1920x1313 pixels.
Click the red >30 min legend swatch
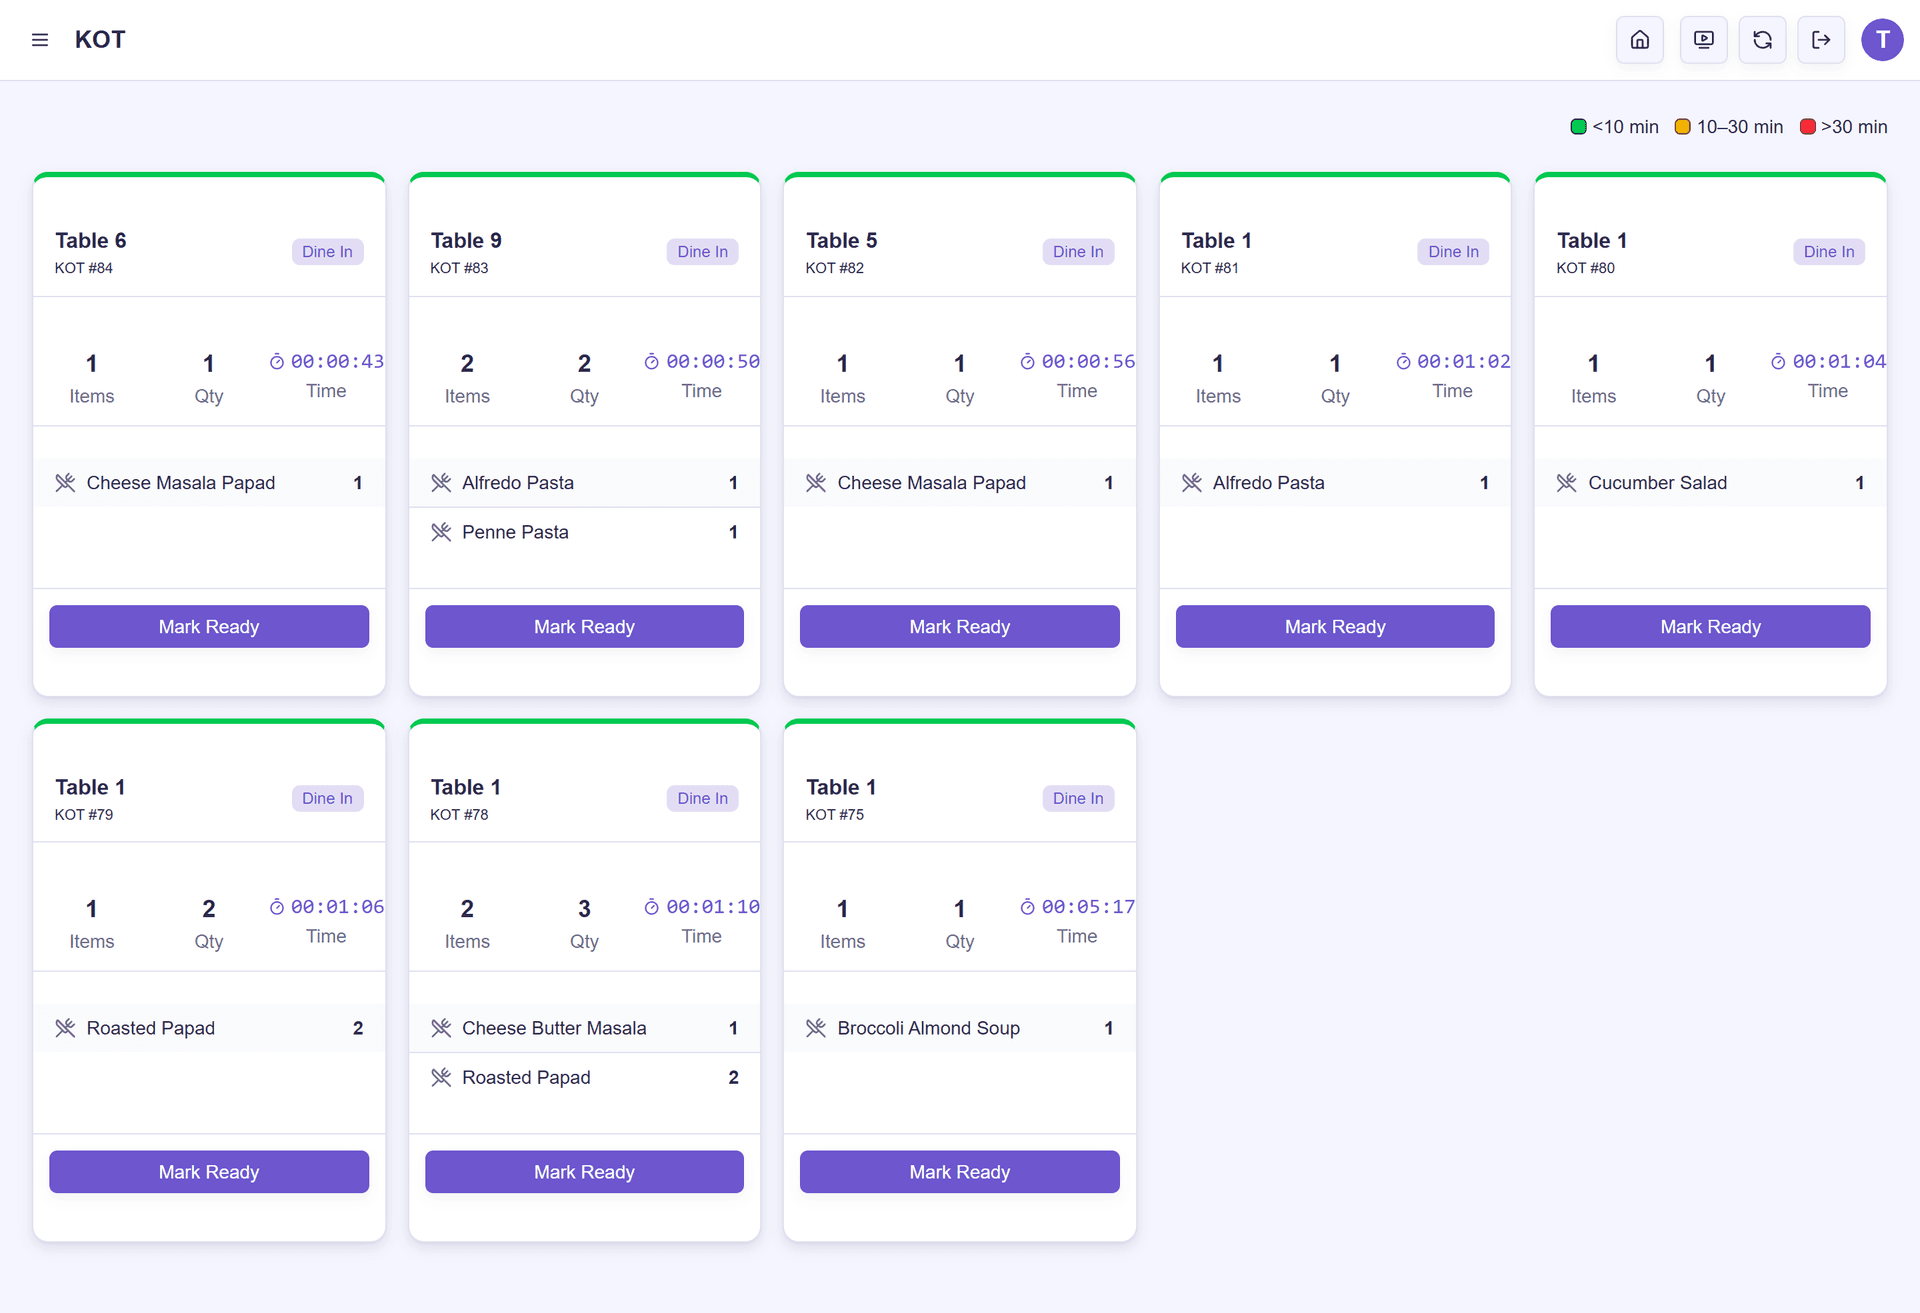coord(1807,127)
